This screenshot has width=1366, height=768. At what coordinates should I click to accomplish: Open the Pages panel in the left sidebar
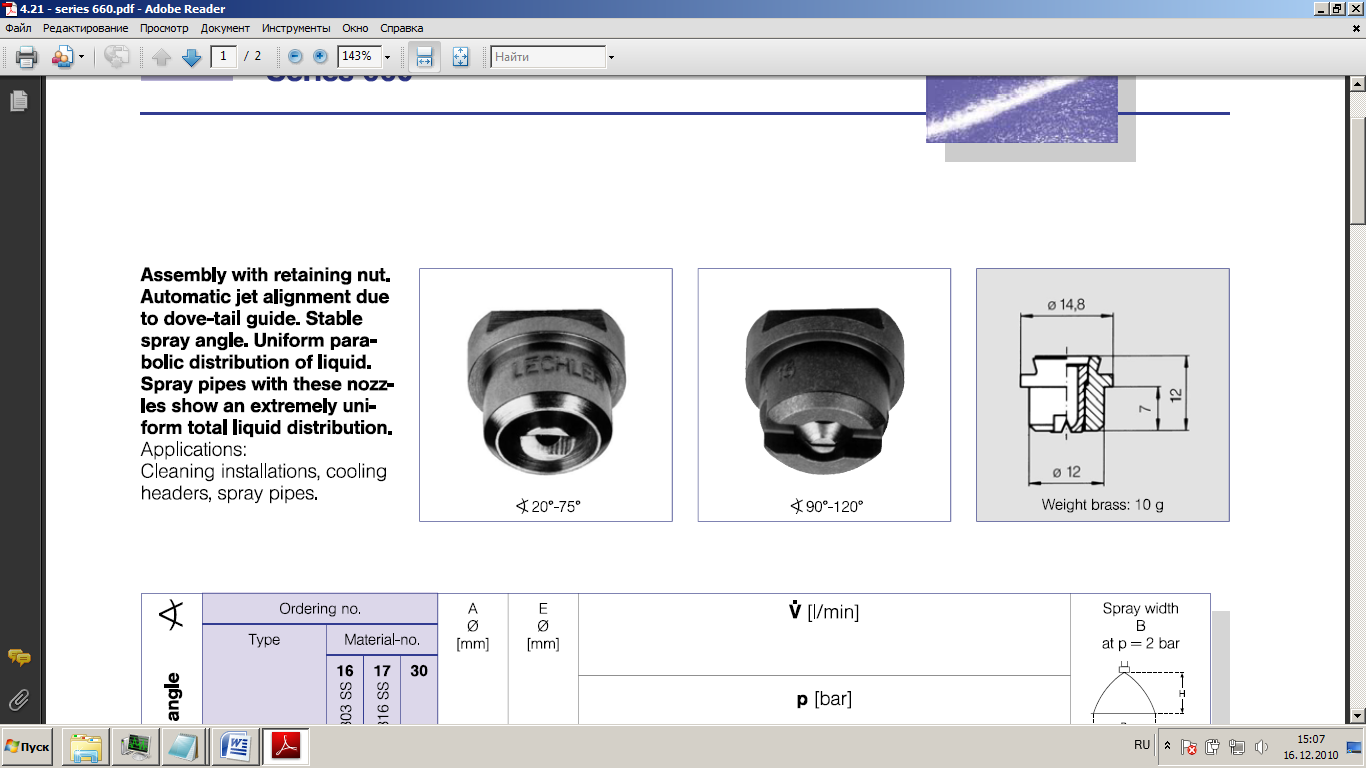pyautogui.click(x=18, y=101)
